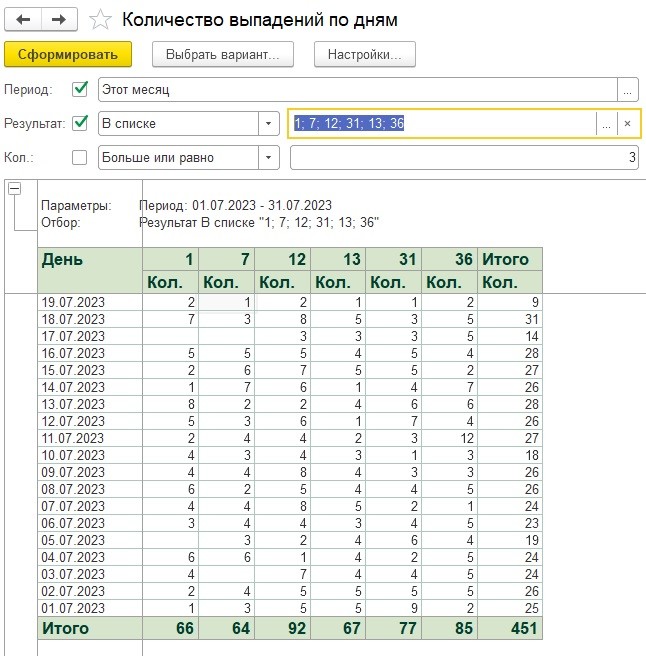Click the Кол. value field showing 3
Image resolution: width=646 pixels, height=656 pixels.
pyautogui.click(x=464, y=157)
